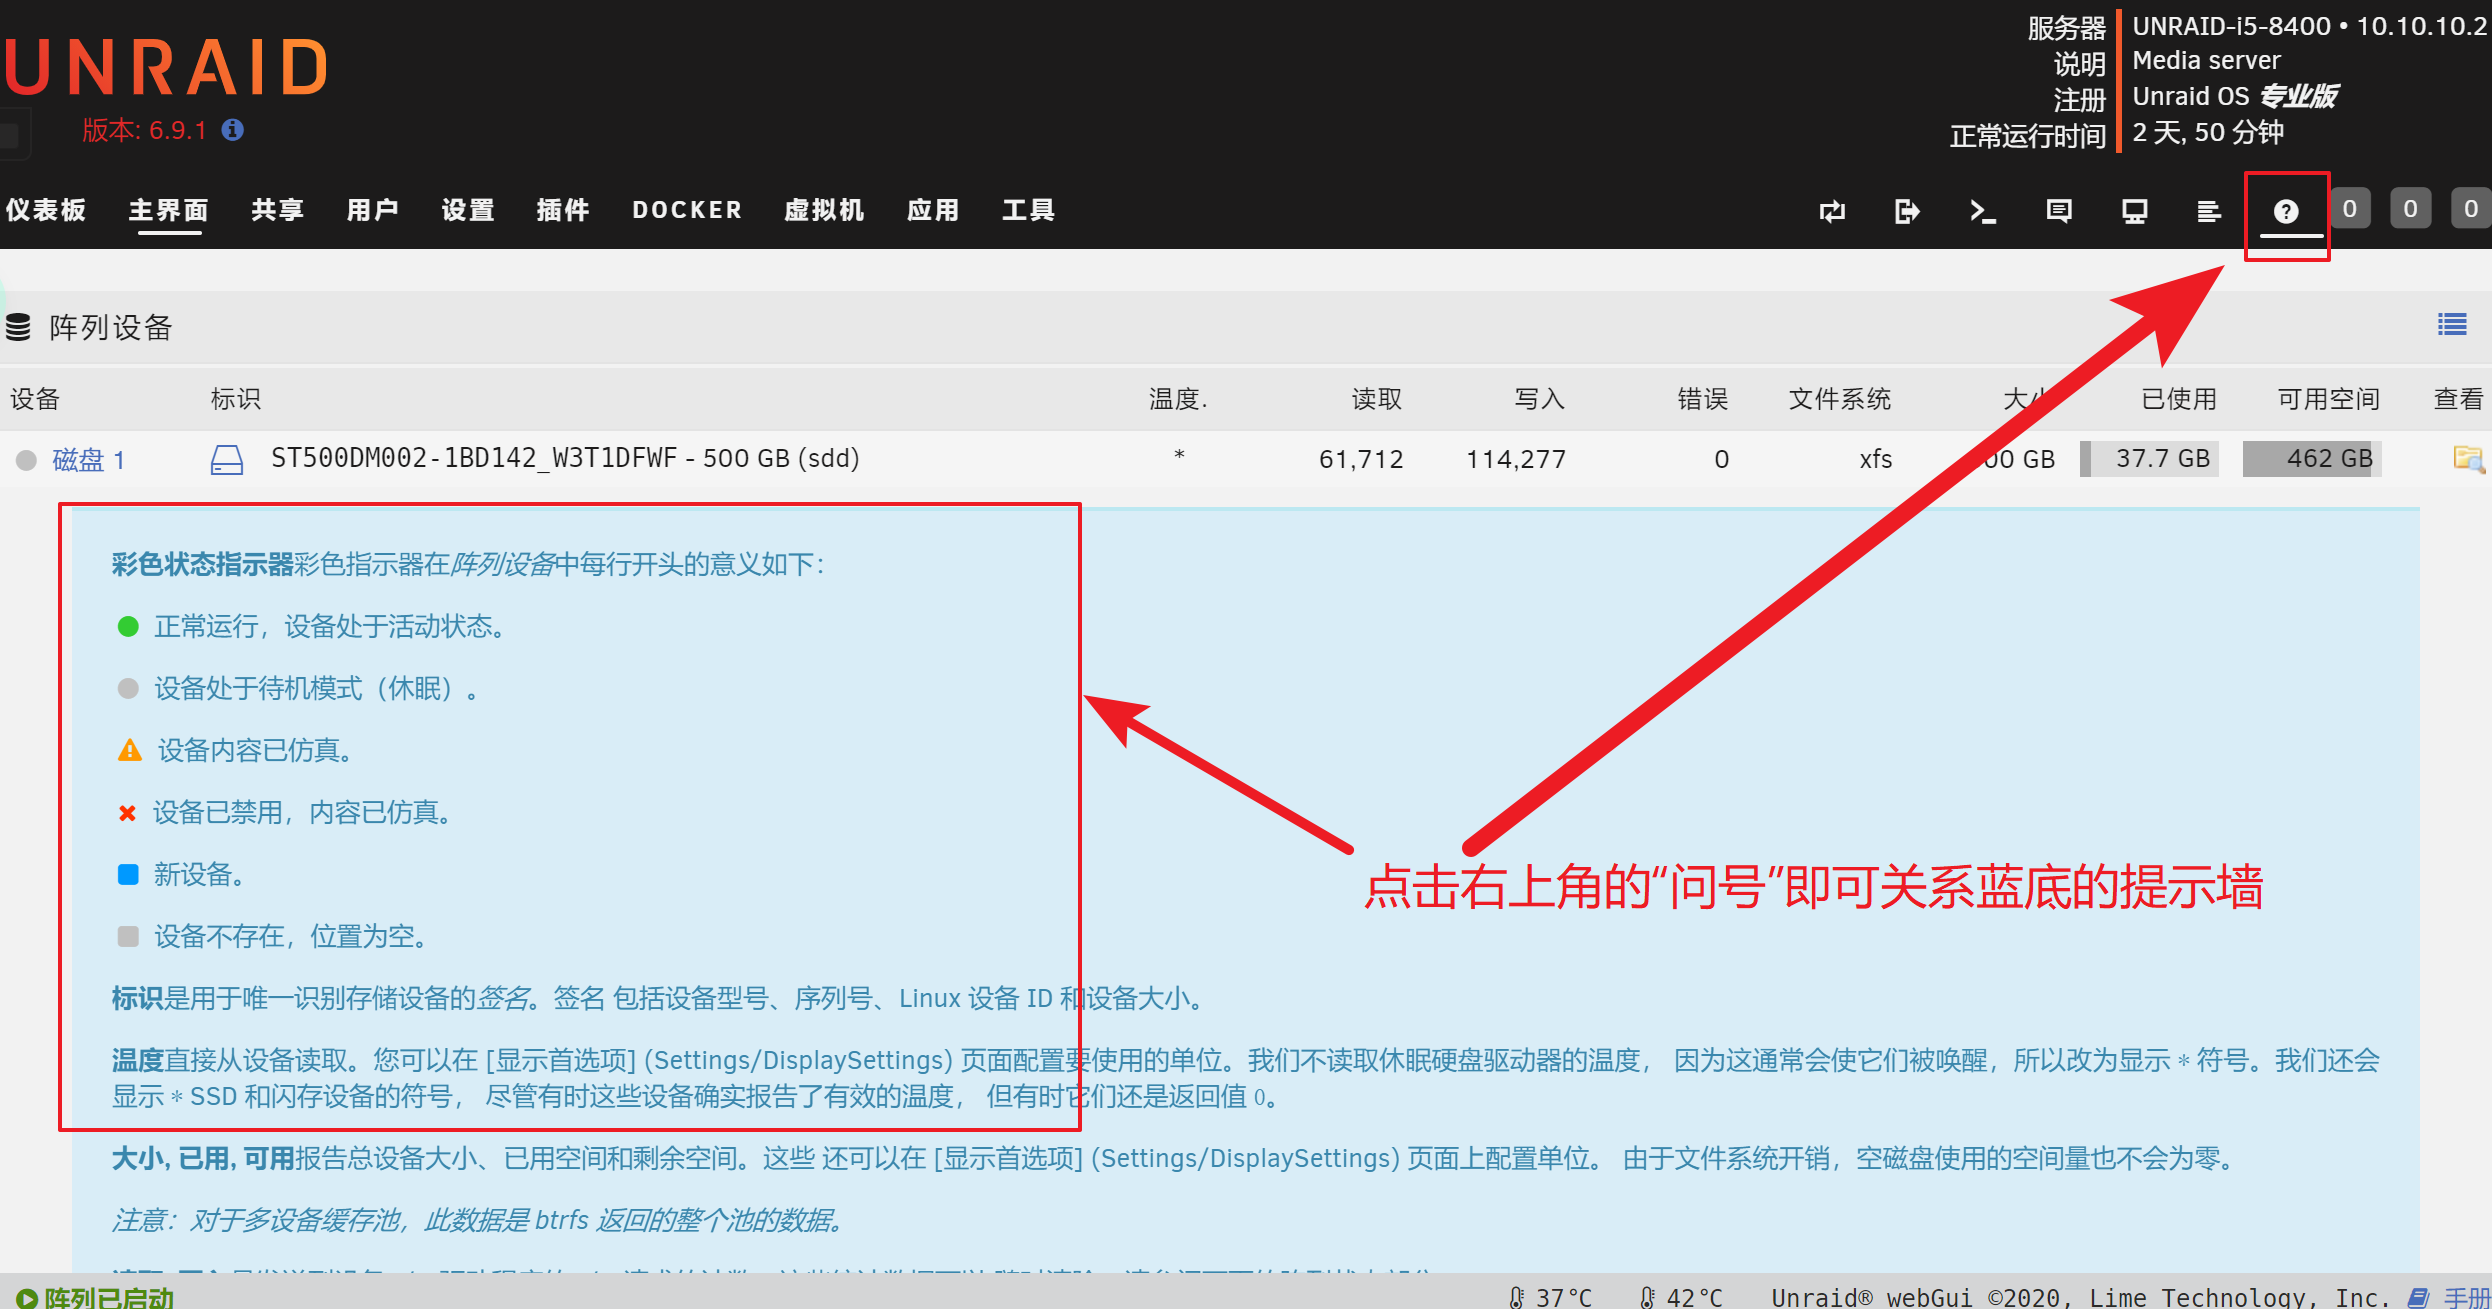Click the 可用空间 column header
Viewport: 2492px width, 1309px height.
click(2329, 399)
